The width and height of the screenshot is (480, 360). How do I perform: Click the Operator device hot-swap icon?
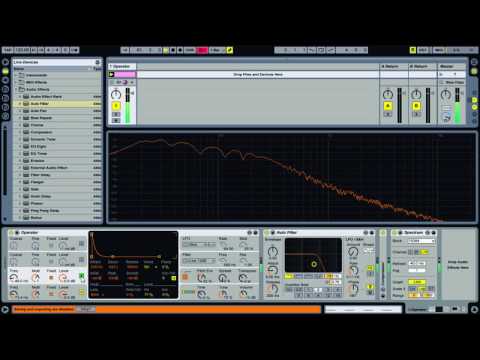[x=250, y=232]
